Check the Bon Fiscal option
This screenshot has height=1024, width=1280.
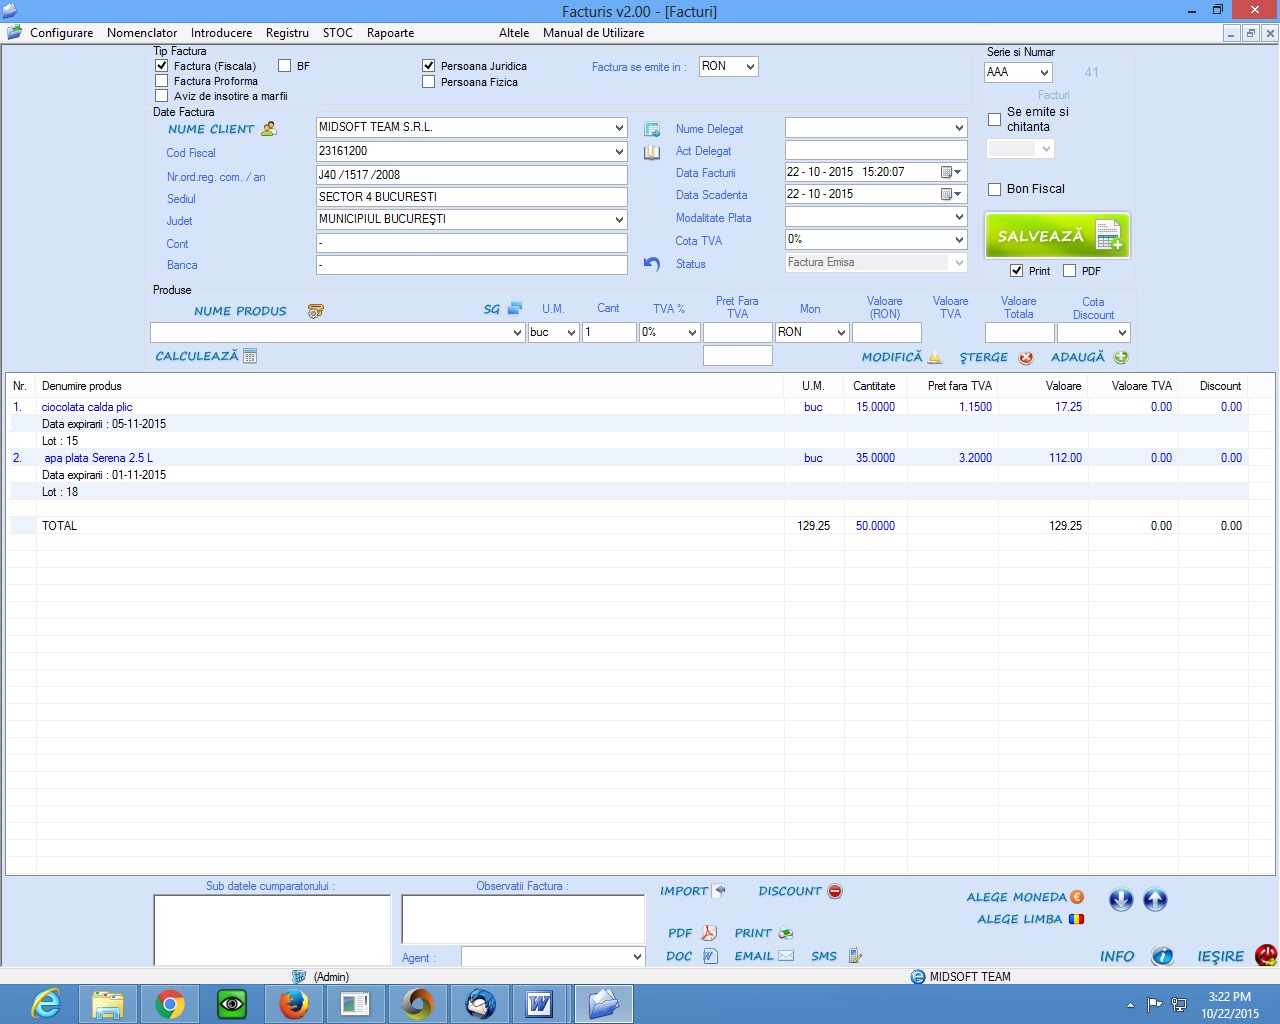(x=994, y=189)
